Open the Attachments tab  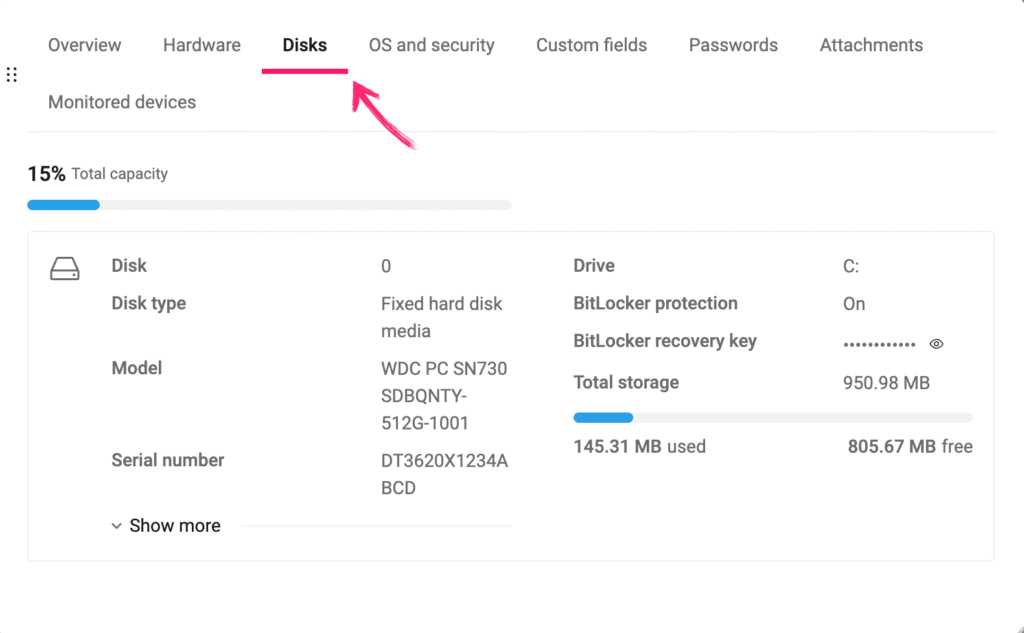[x=871, y=45]
